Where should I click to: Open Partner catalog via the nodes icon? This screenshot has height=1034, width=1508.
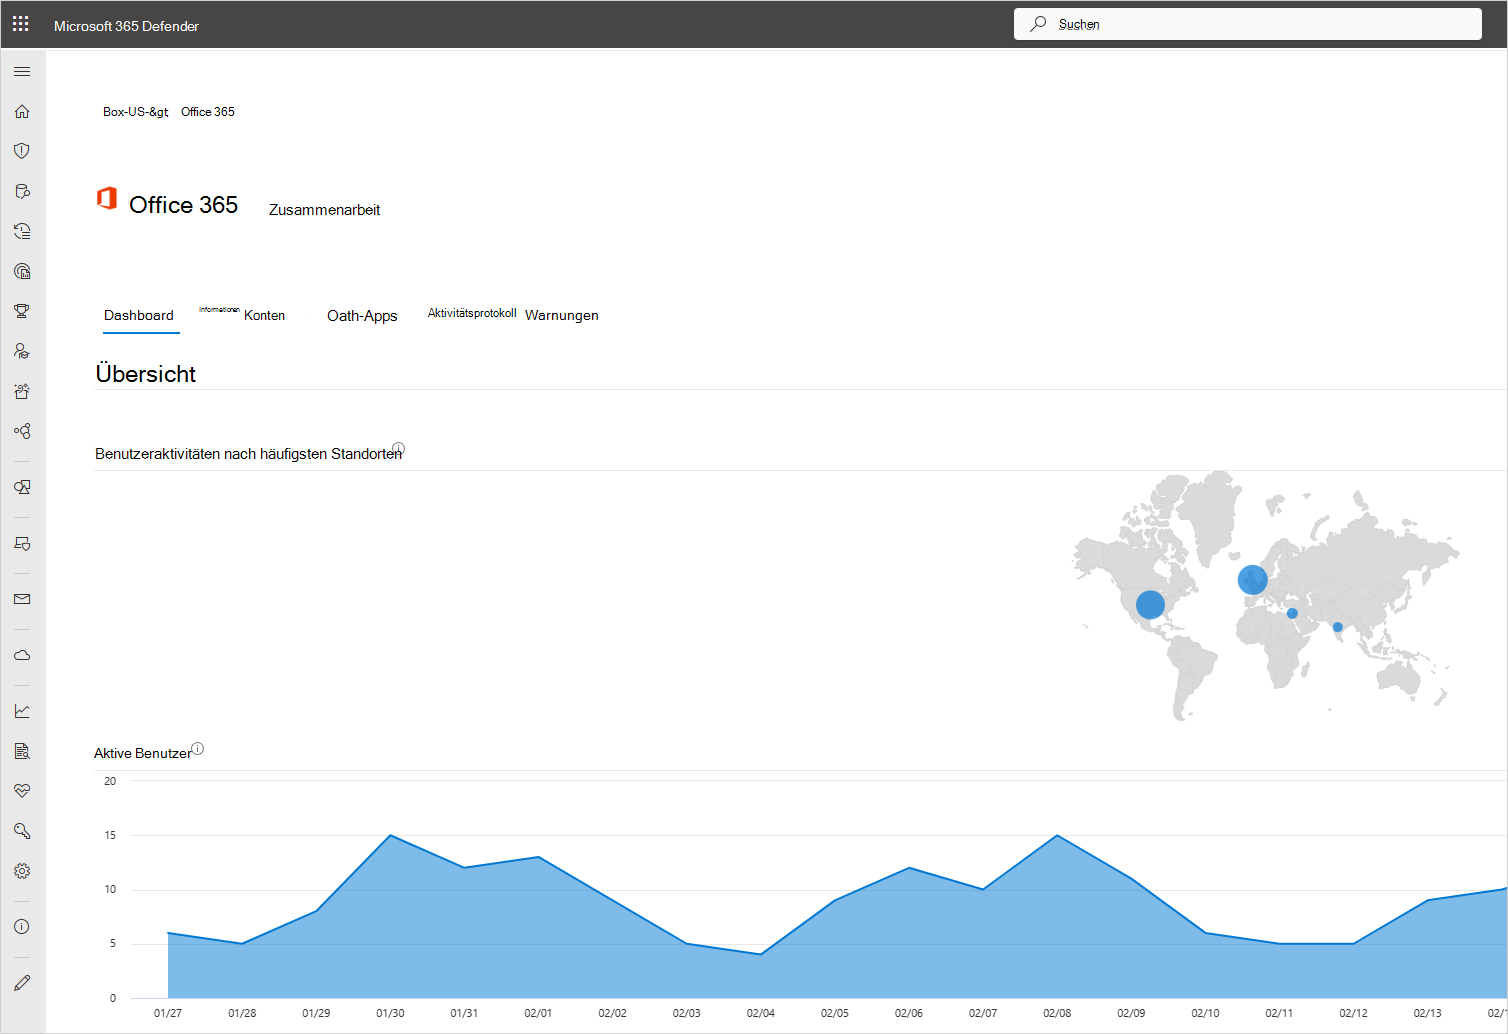click(x=21, y=430)
